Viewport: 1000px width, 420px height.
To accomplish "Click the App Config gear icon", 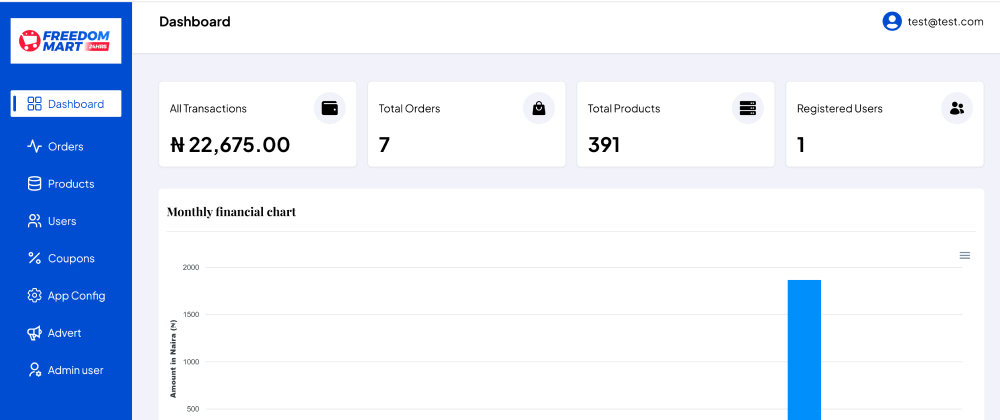I will point(34,296).
